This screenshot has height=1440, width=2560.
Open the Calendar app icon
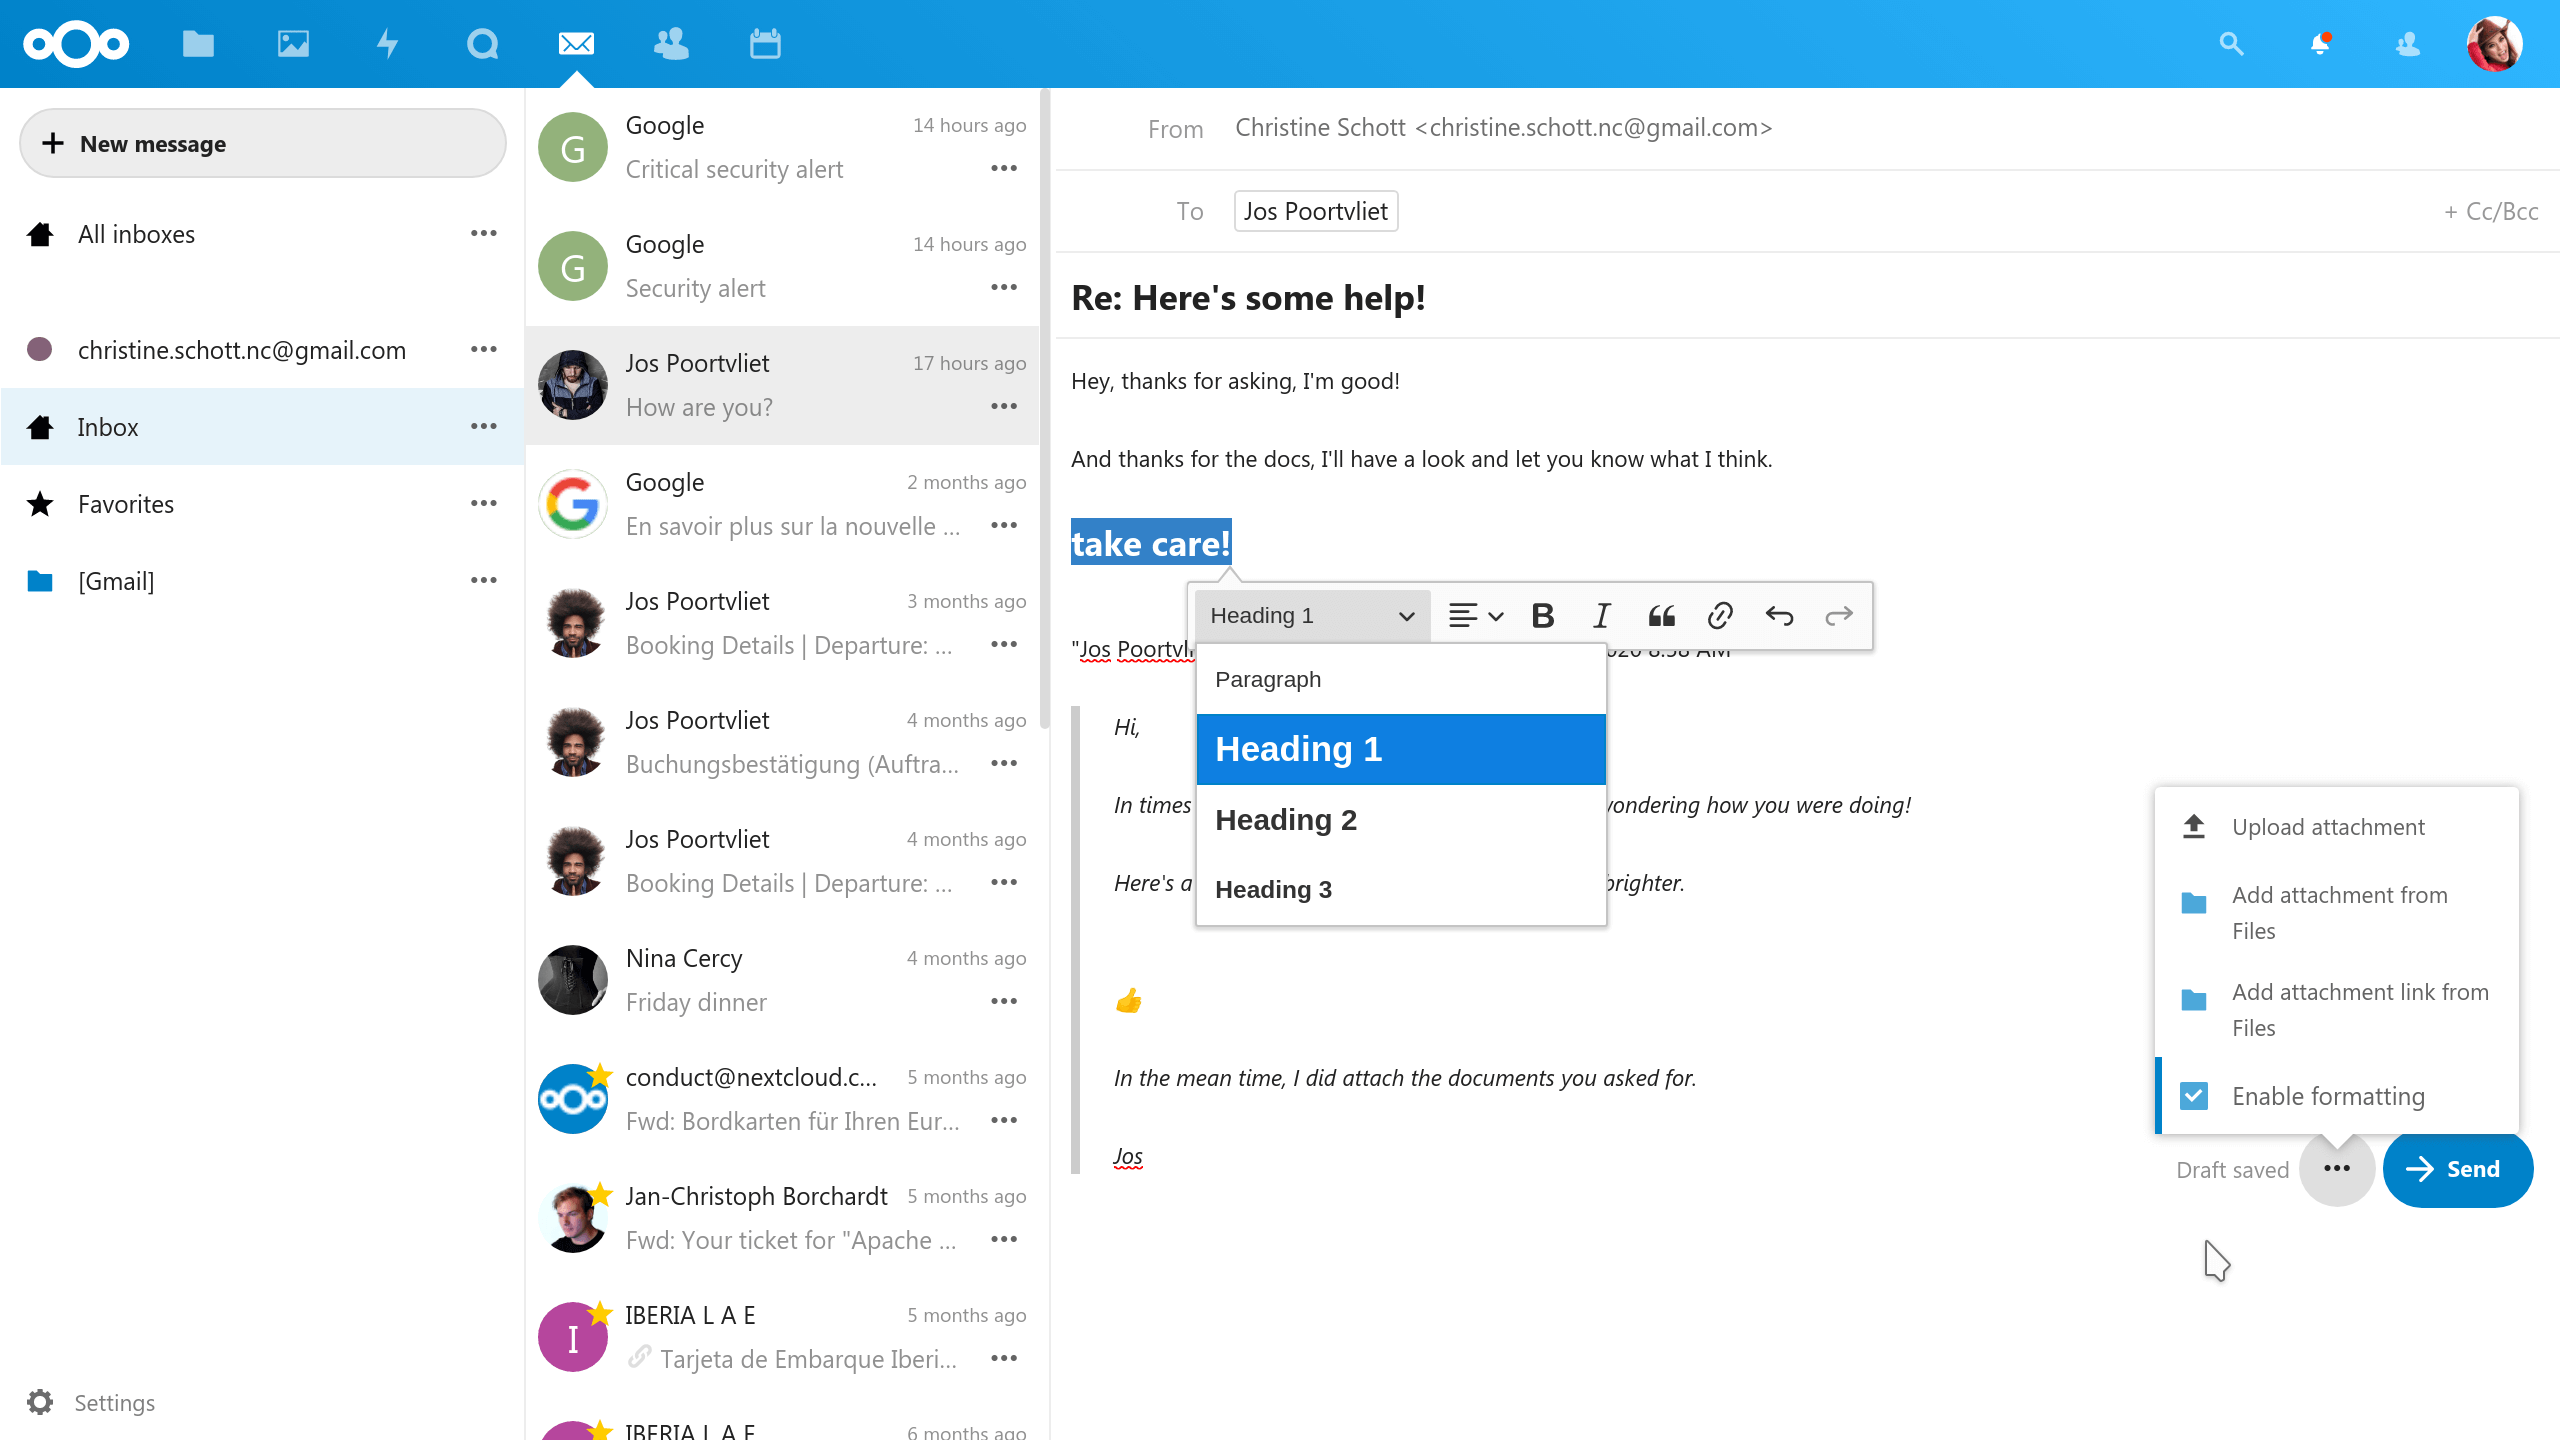(764, 43)
